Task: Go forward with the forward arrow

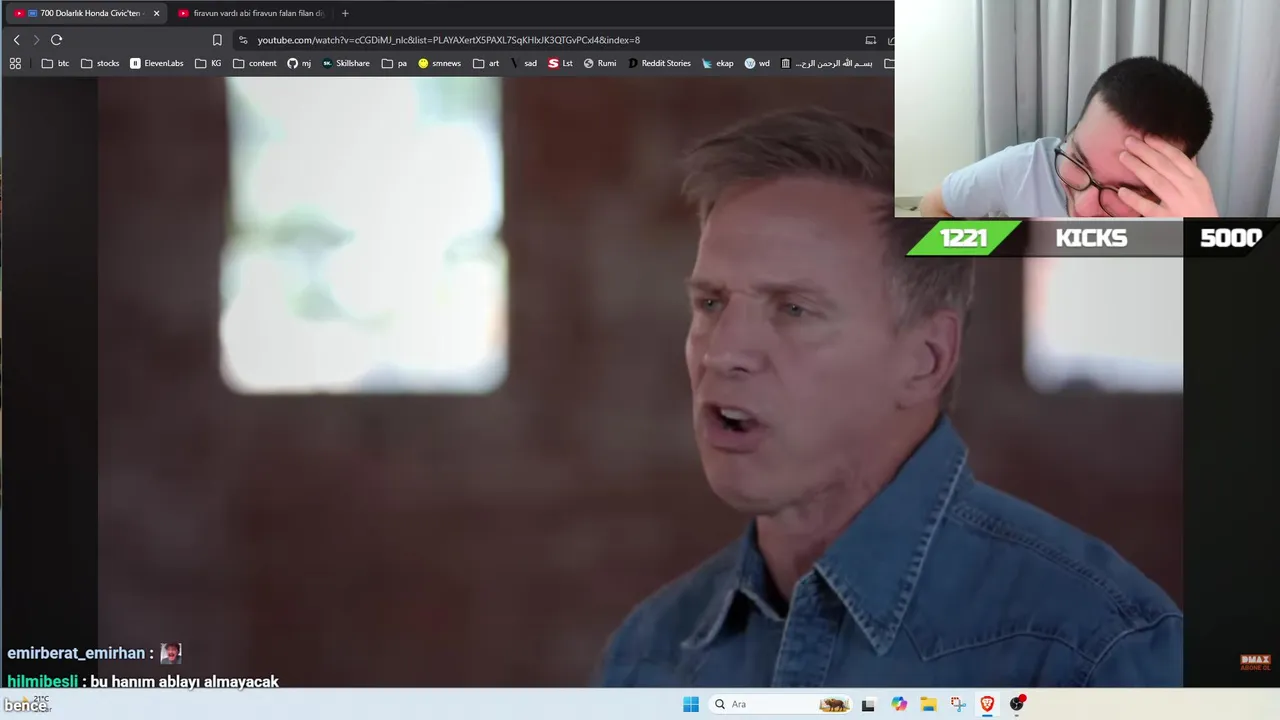Action: pyautogui.click(x=36, y=40)
